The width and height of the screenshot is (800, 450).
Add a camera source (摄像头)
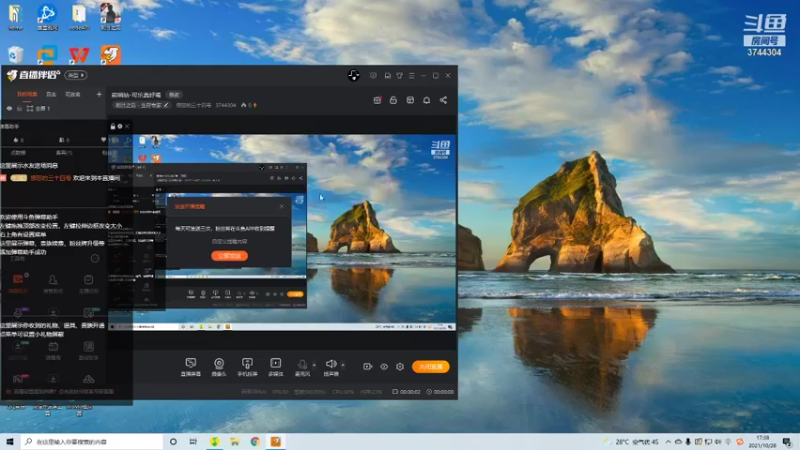coord(219,366)
